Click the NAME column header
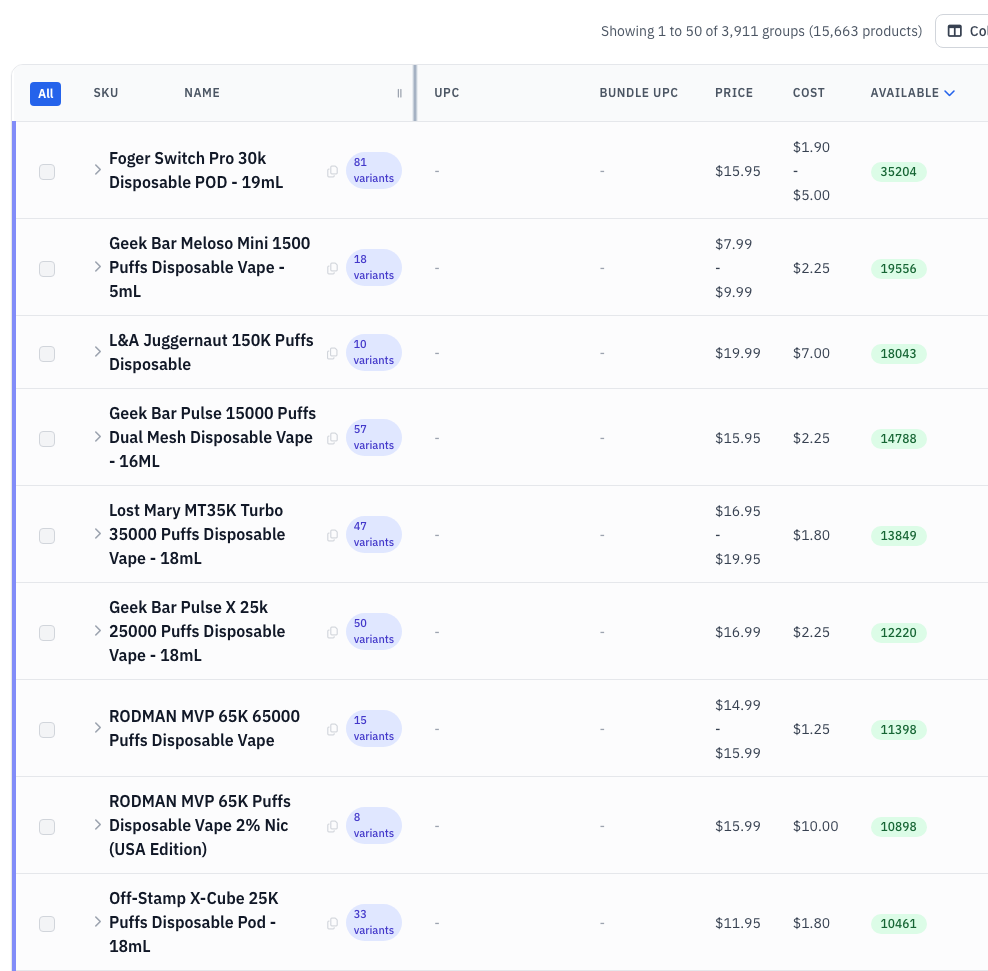The width and height of the screenshot is (988, 971). point(202,93)
